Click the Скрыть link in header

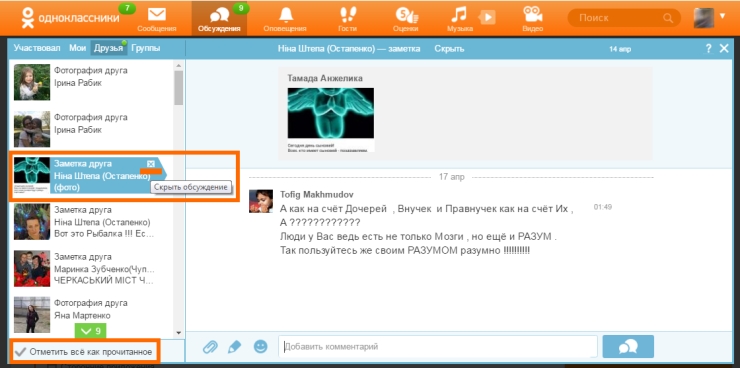tap(449, 49)
